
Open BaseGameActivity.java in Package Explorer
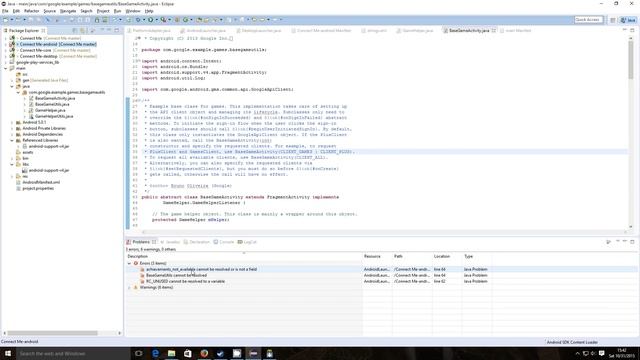[x=55, y=98]
